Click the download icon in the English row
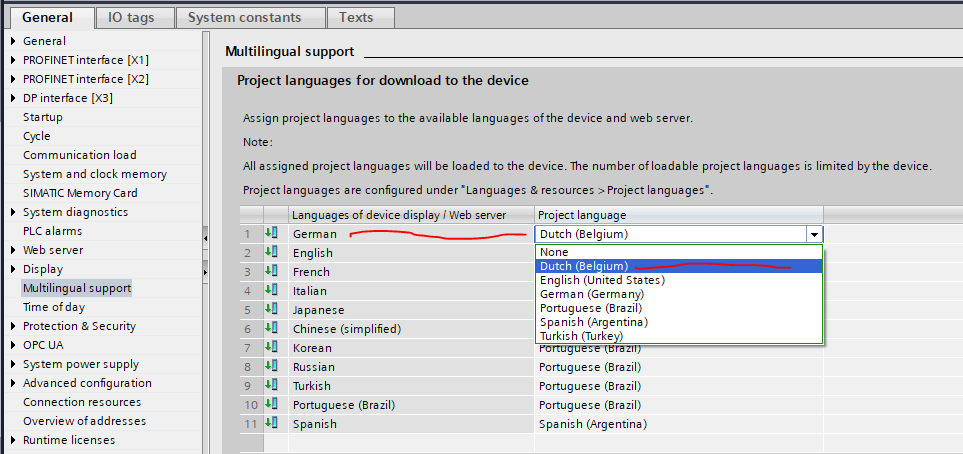 (x=272, y=253)
